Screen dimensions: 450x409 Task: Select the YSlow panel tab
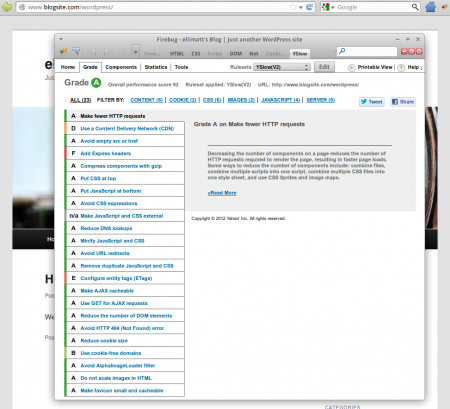click(300, 53)
